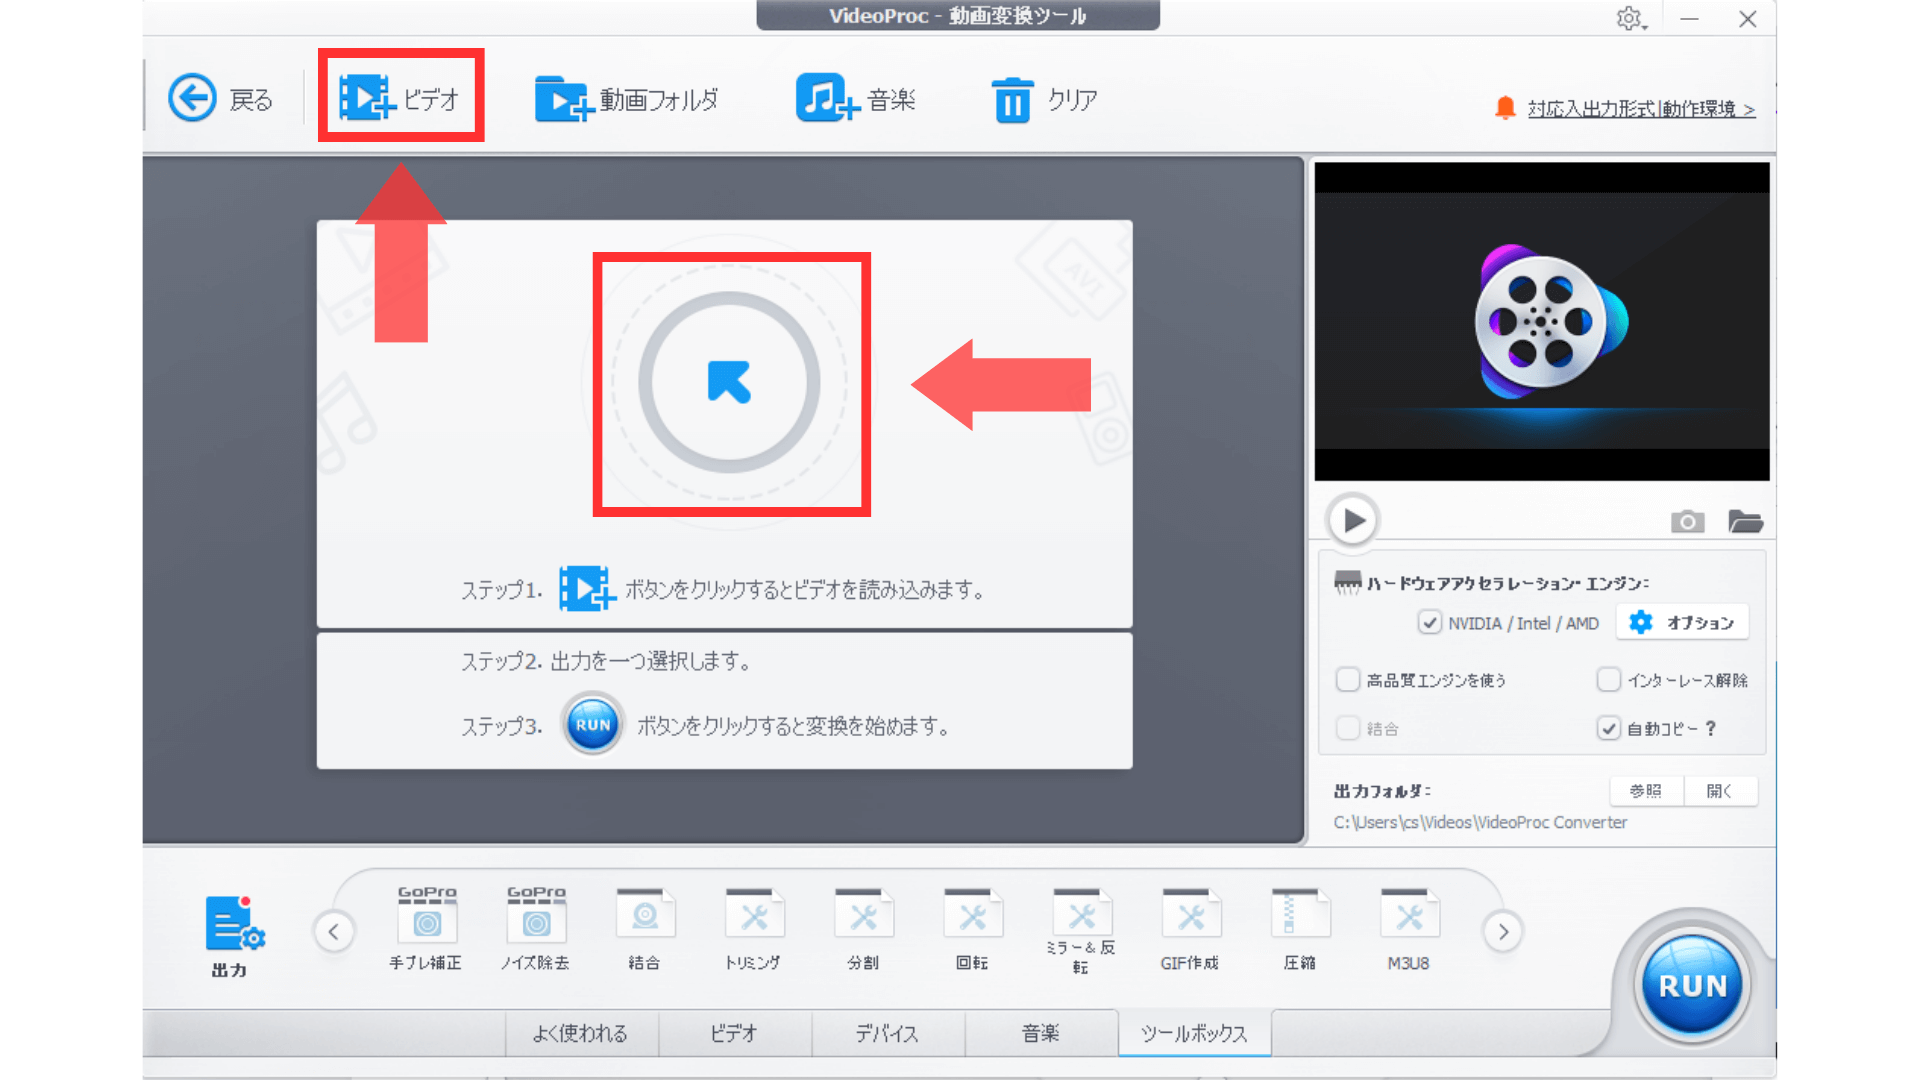
Task: Select the ミラー＆反転 tool
Action: click(x=1081, y=931)
